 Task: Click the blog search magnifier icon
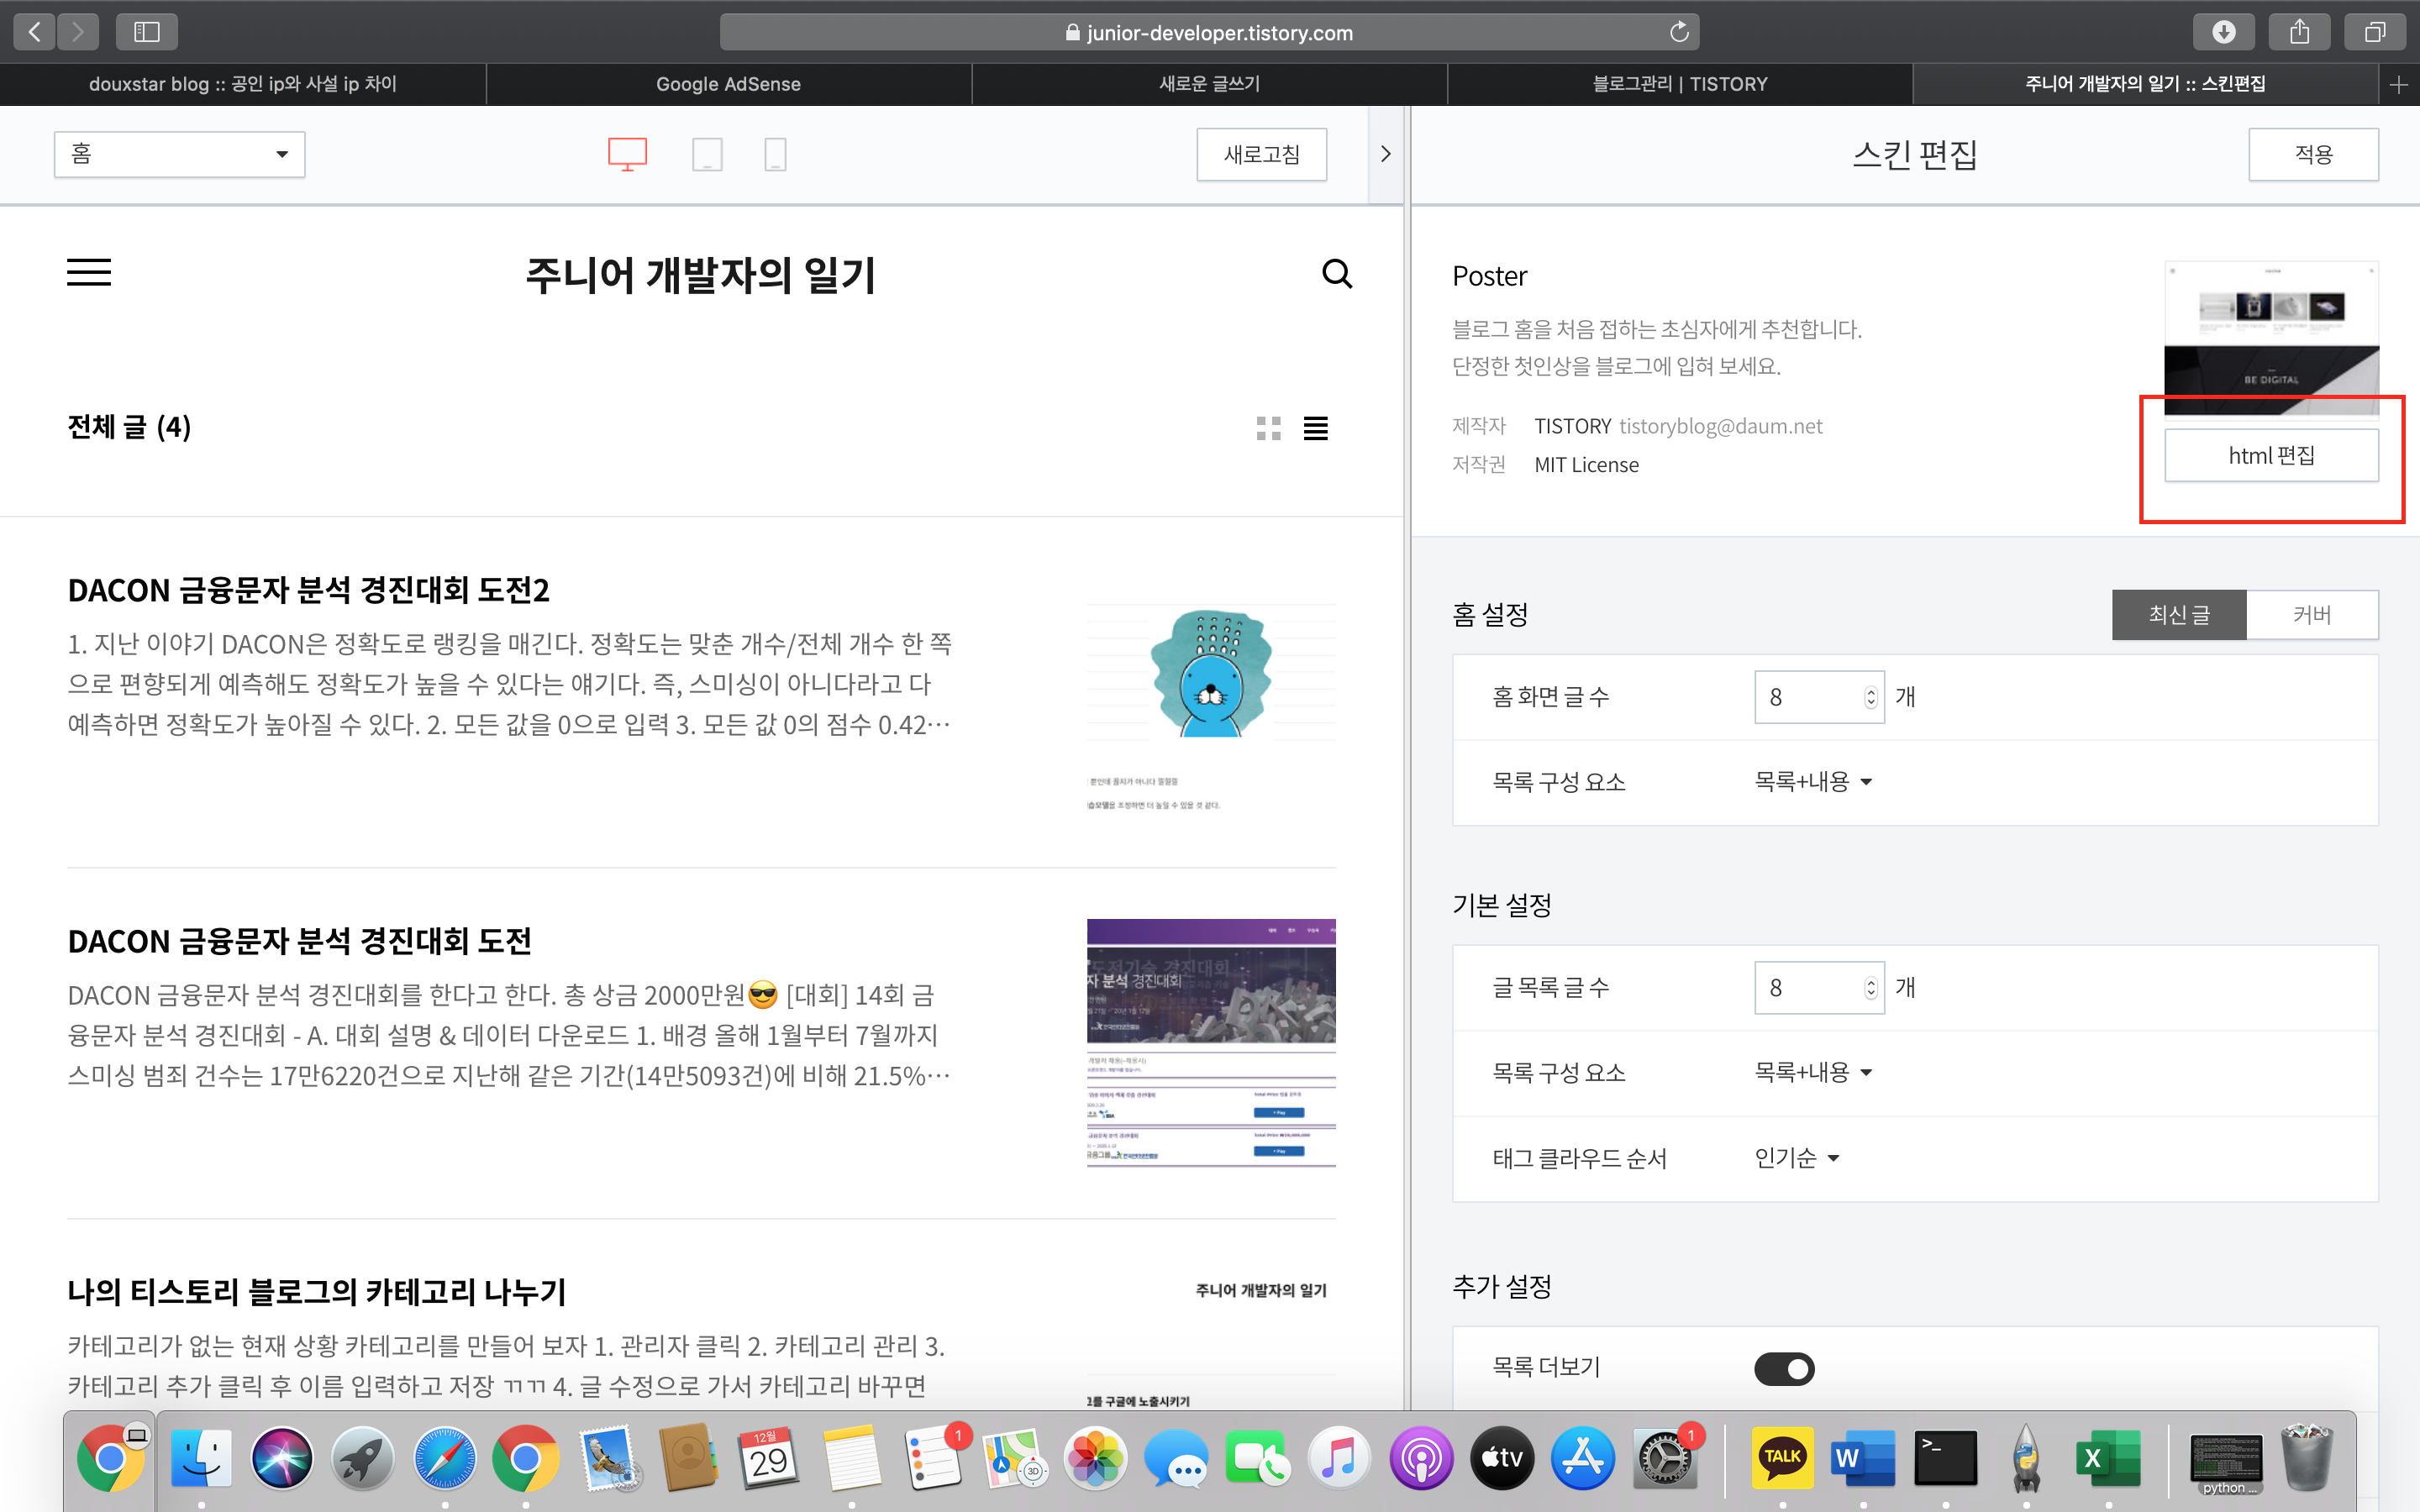1336,273
